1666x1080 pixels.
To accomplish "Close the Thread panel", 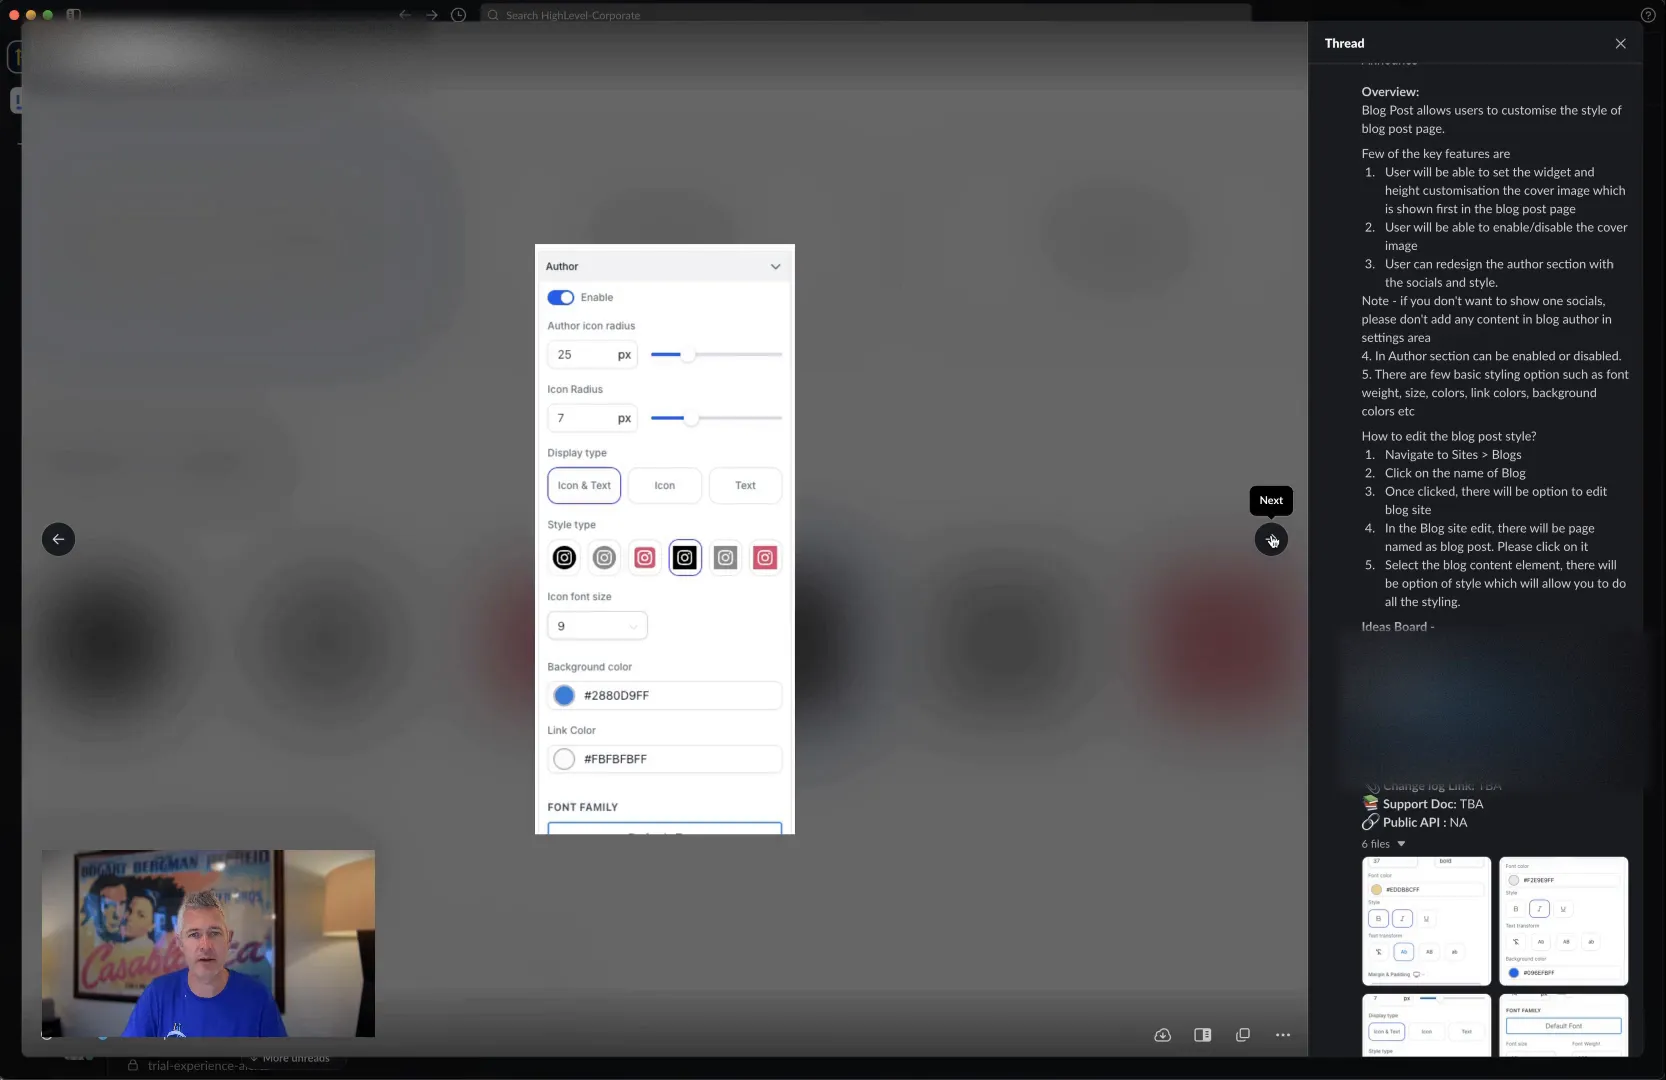I will (x=1621, y=43).
